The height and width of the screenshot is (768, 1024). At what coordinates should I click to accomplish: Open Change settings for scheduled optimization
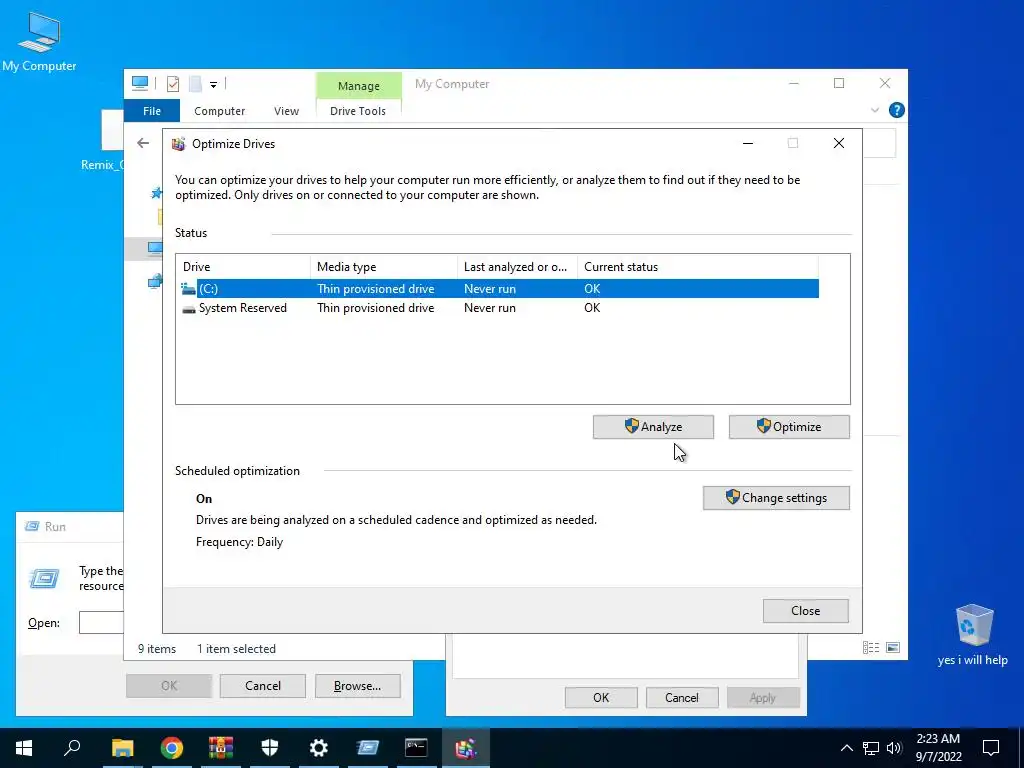pos(776,498)
